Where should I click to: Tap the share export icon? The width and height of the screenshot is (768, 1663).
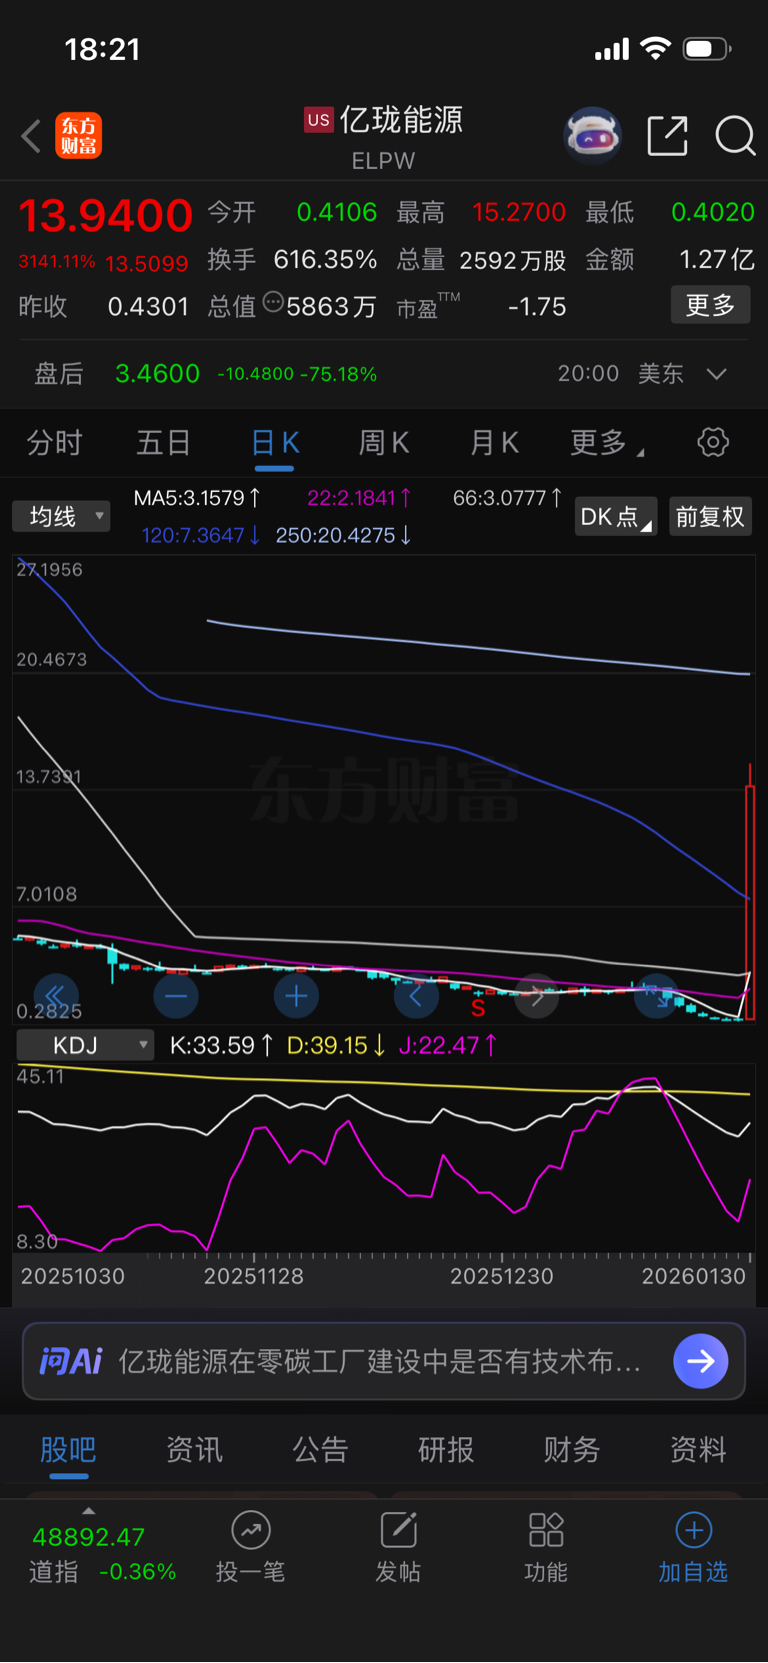click(x=667, y=136)
